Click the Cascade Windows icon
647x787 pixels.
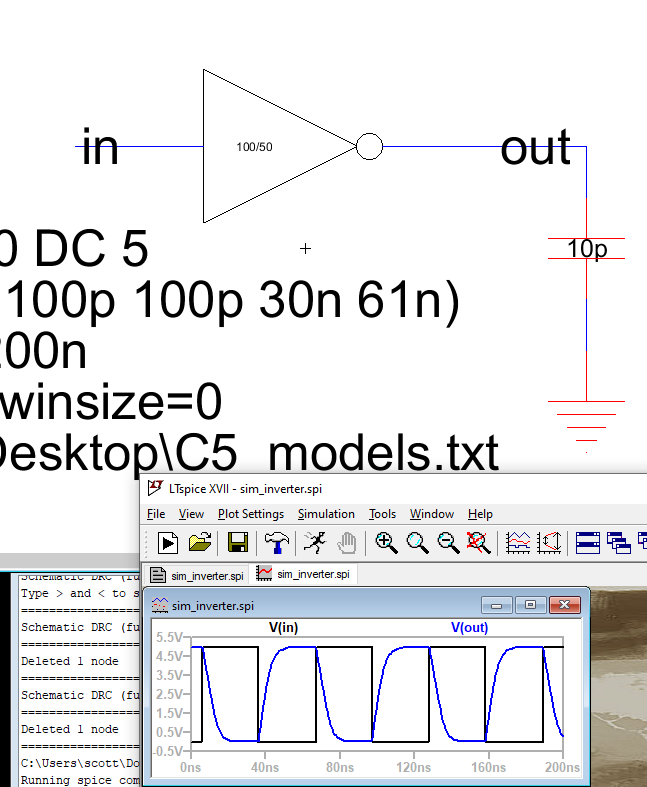point(618,542)
